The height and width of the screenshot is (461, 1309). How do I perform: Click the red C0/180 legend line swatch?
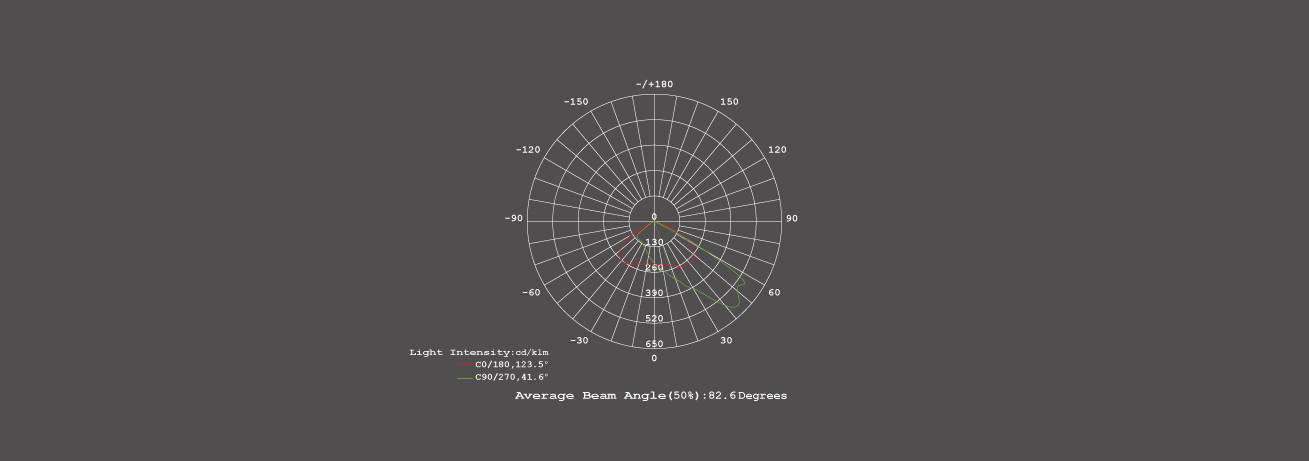point(465,365)
